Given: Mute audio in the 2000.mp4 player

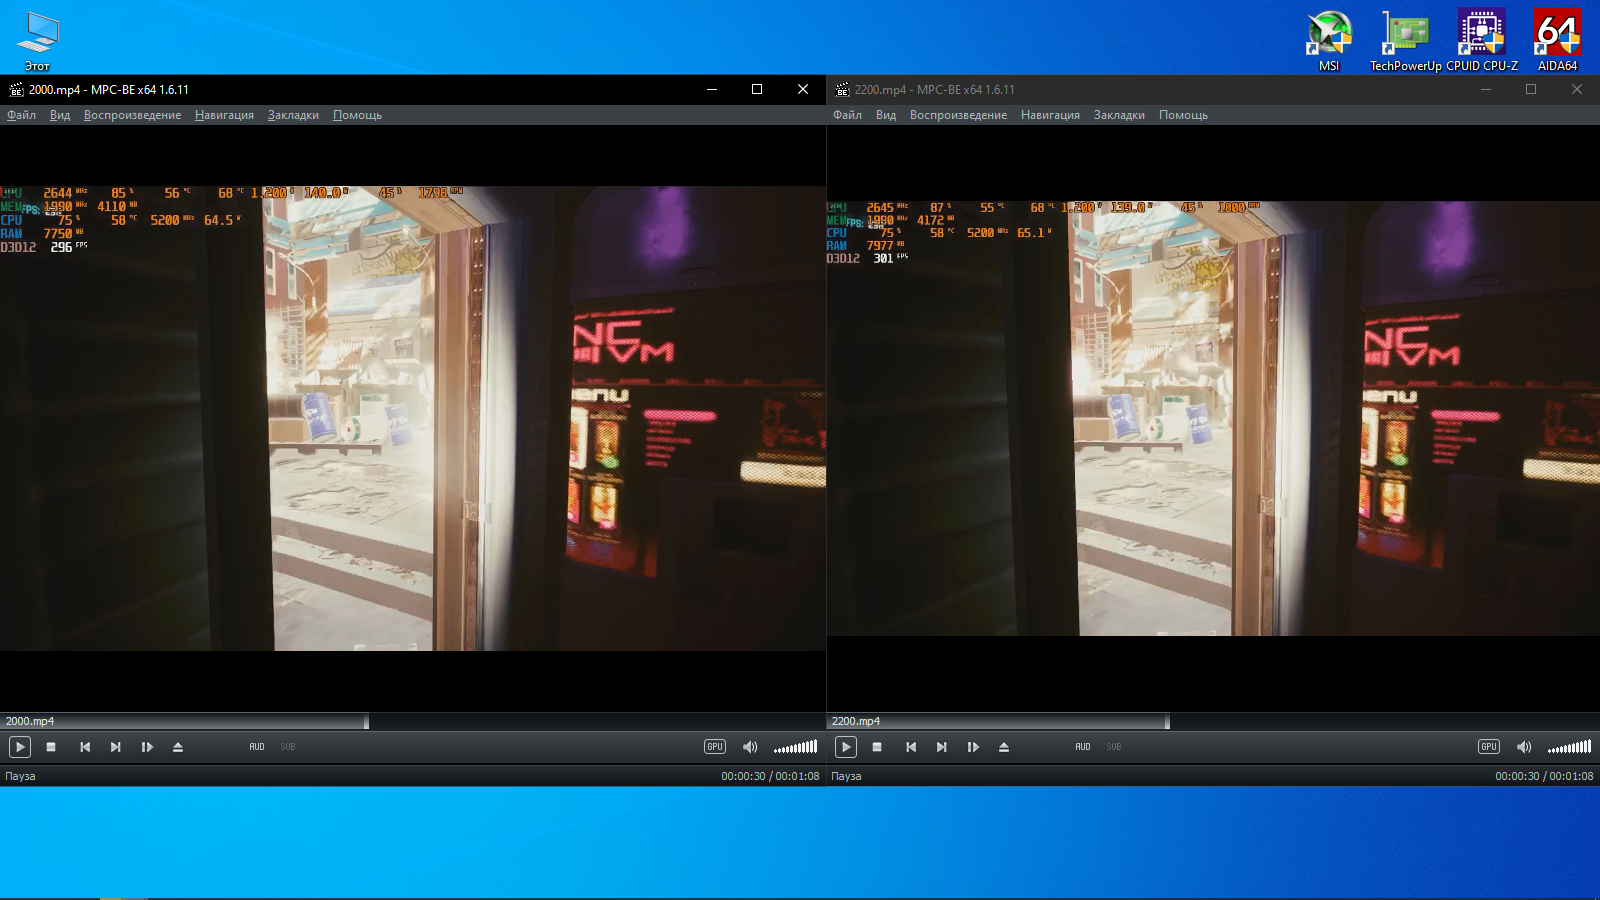Looking at the screenshot, I should pyautogui.click(x=750, y=747).
